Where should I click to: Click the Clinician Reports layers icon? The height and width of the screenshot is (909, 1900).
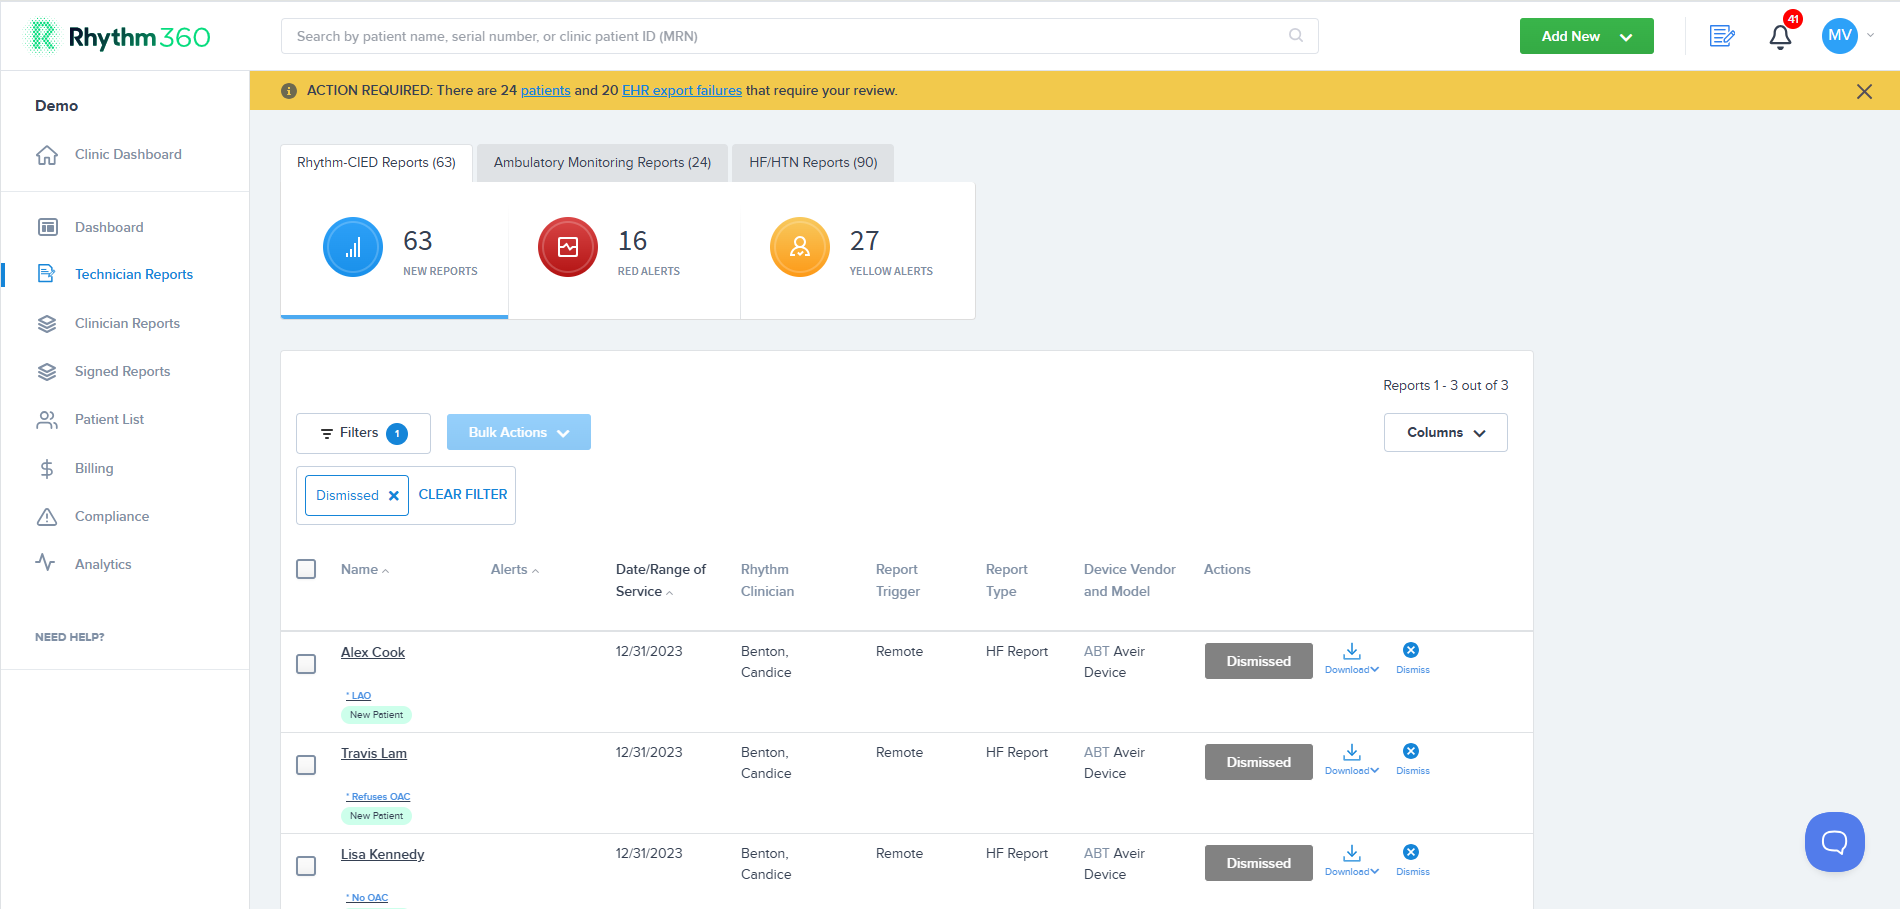(x=47, y=323)
